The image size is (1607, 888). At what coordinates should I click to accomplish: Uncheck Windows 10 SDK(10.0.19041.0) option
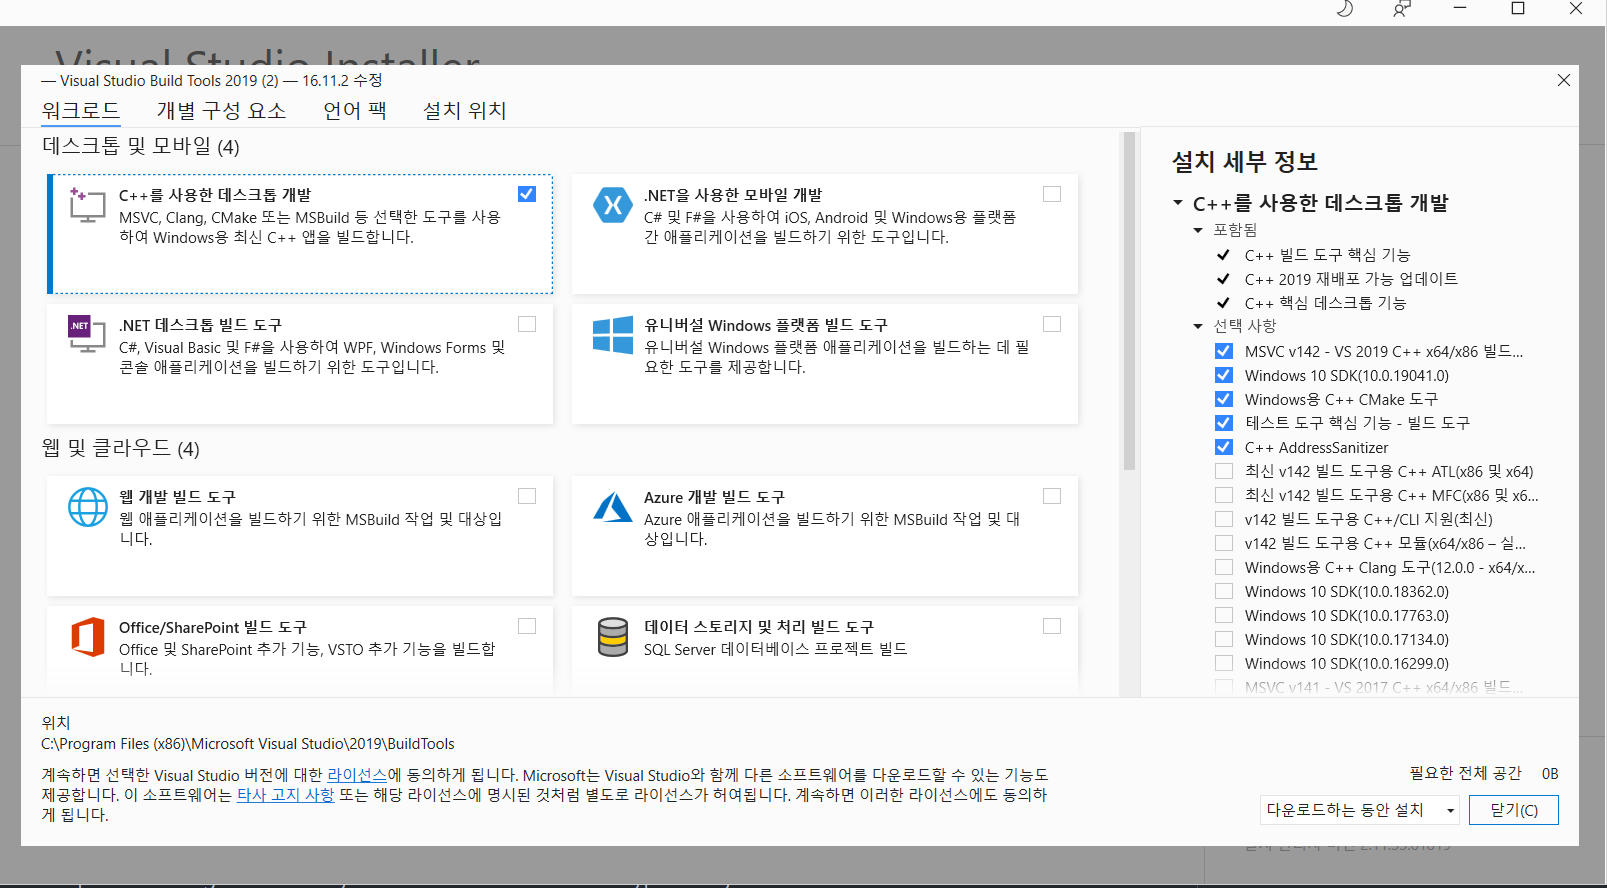pos(1224,375)
